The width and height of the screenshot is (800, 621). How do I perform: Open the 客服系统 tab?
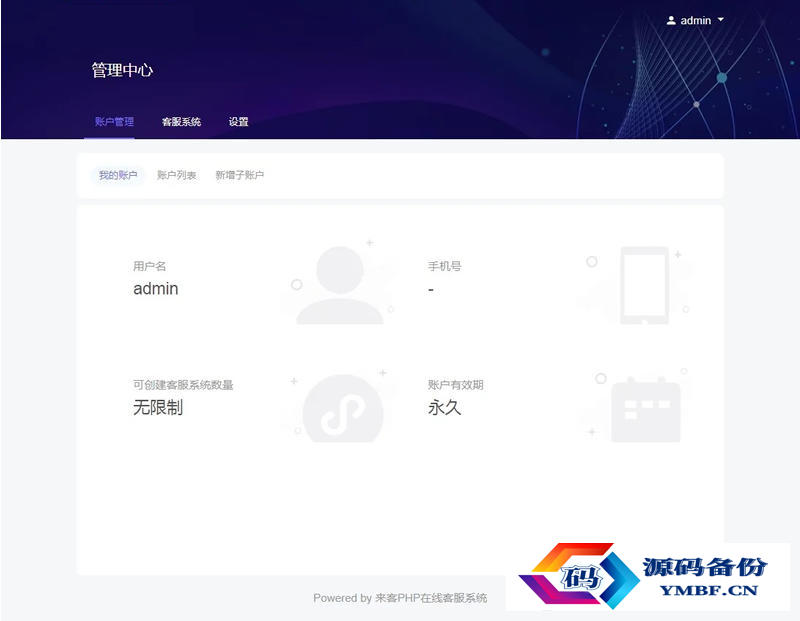pyautogui.click(x=181, y=121)
